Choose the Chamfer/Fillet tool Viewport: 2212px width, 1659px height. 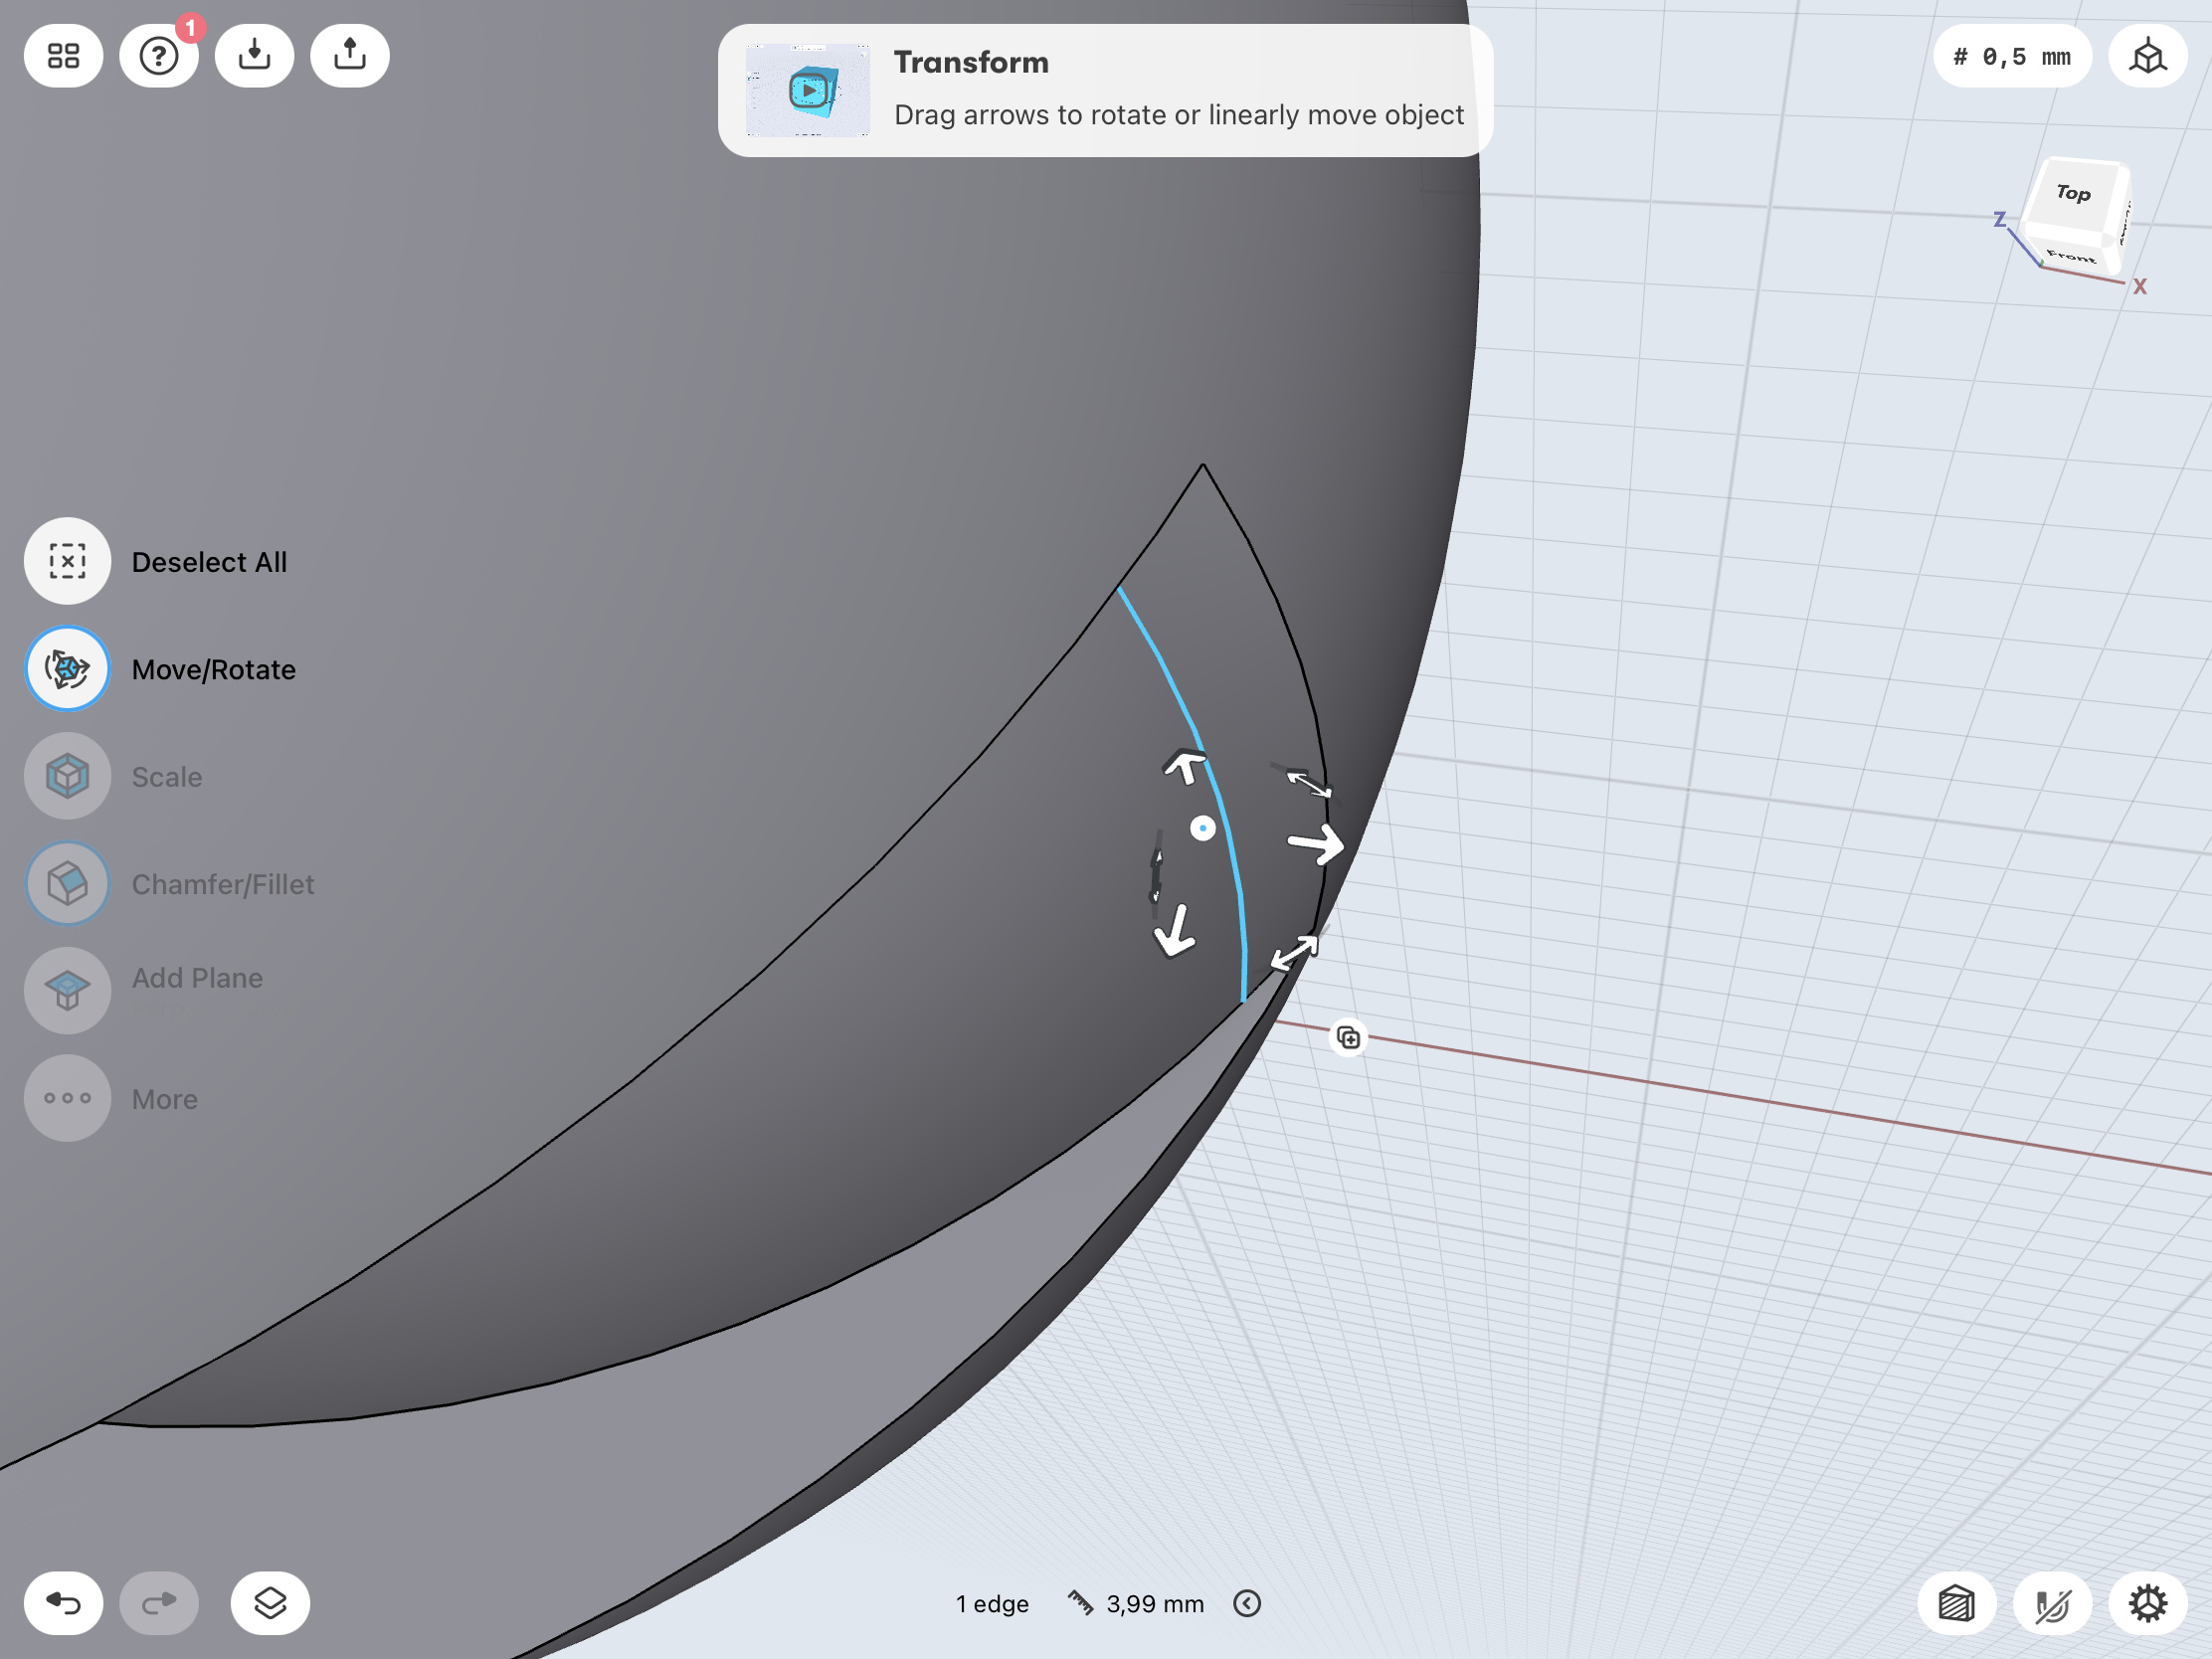tap(67, 884)
